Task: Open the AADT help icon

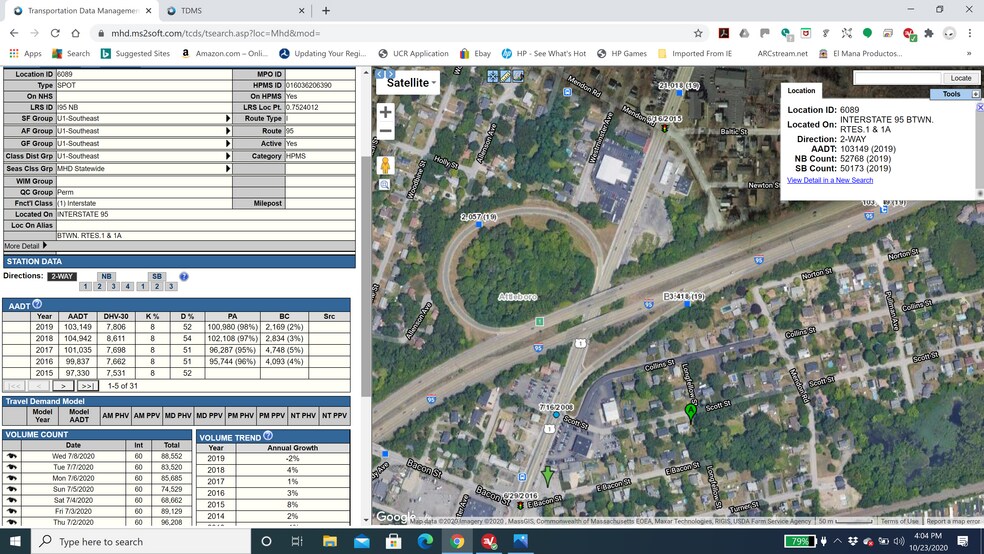Action: (x=37, y=304)
